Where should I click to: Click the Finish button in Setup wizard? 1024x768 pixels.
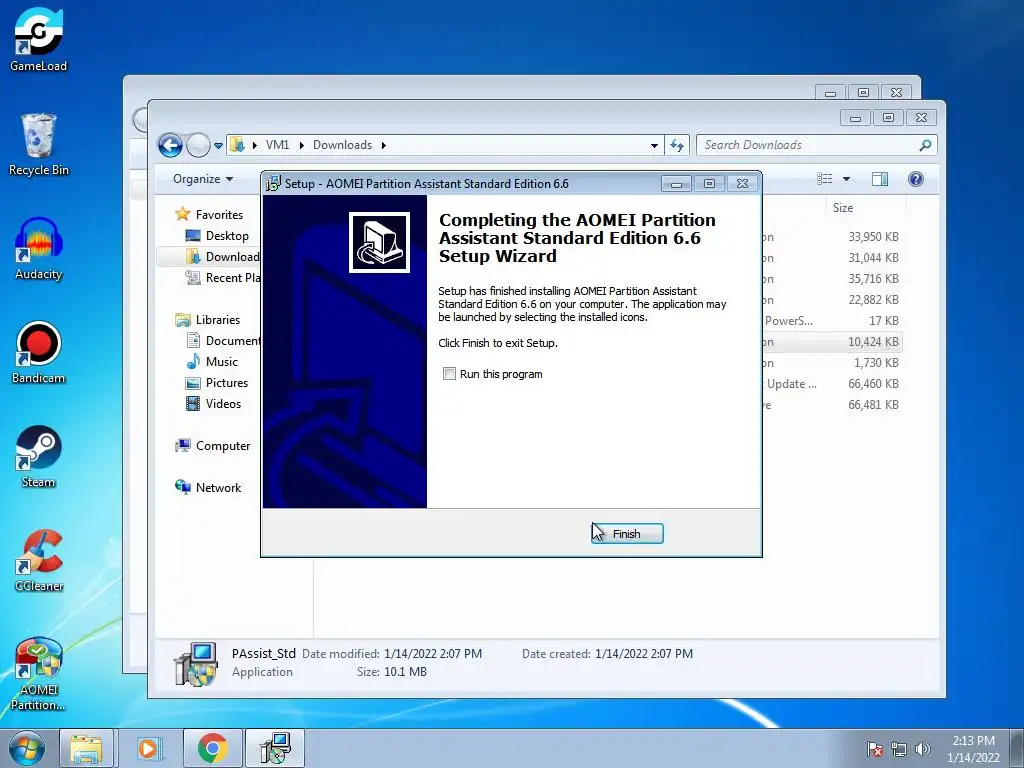(627, 534)
